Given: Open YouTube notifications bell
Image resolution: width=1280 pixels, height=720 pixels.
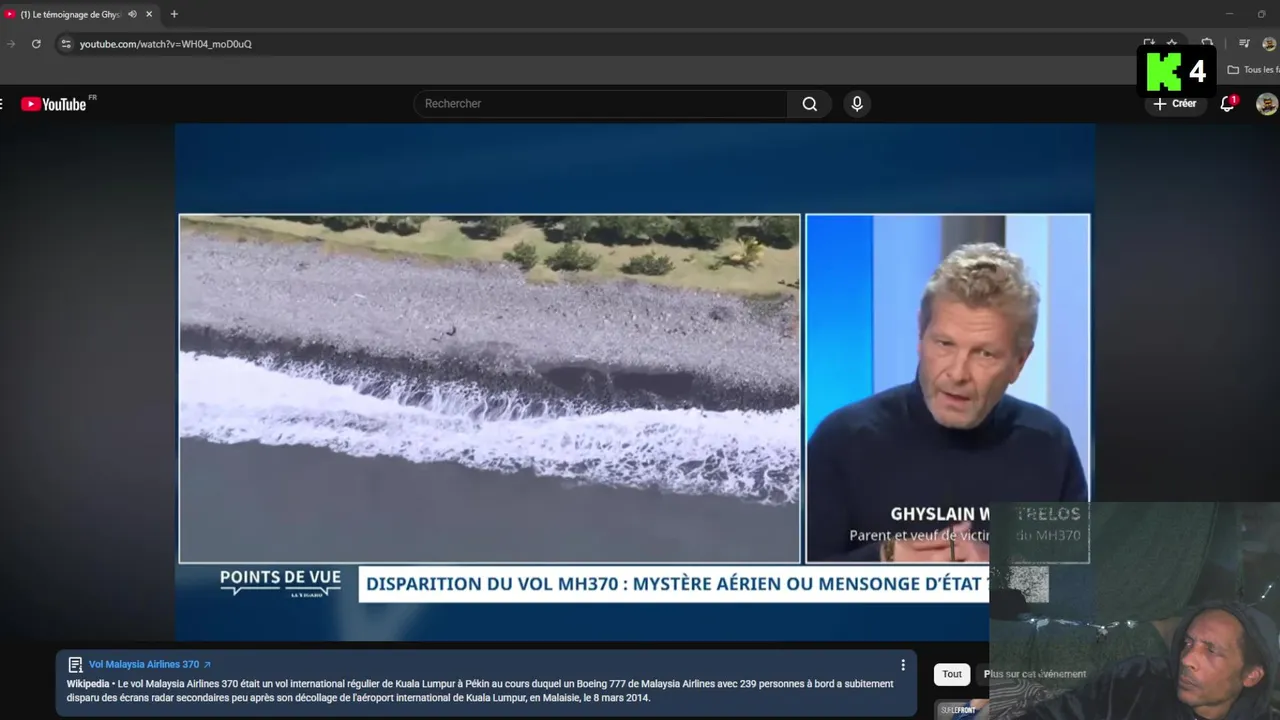Looking at the screenshot, I should point(1227,104).
